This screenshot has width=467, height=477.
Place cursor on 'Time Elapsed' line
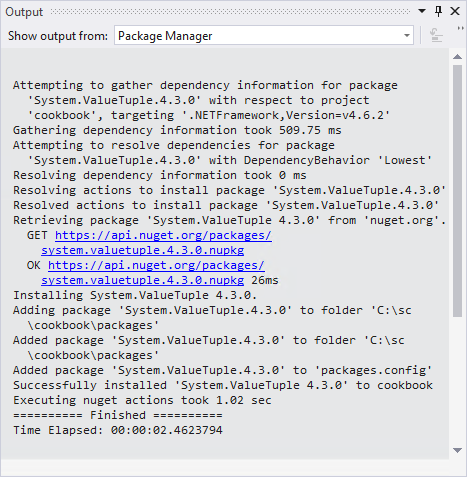(118, 430)
